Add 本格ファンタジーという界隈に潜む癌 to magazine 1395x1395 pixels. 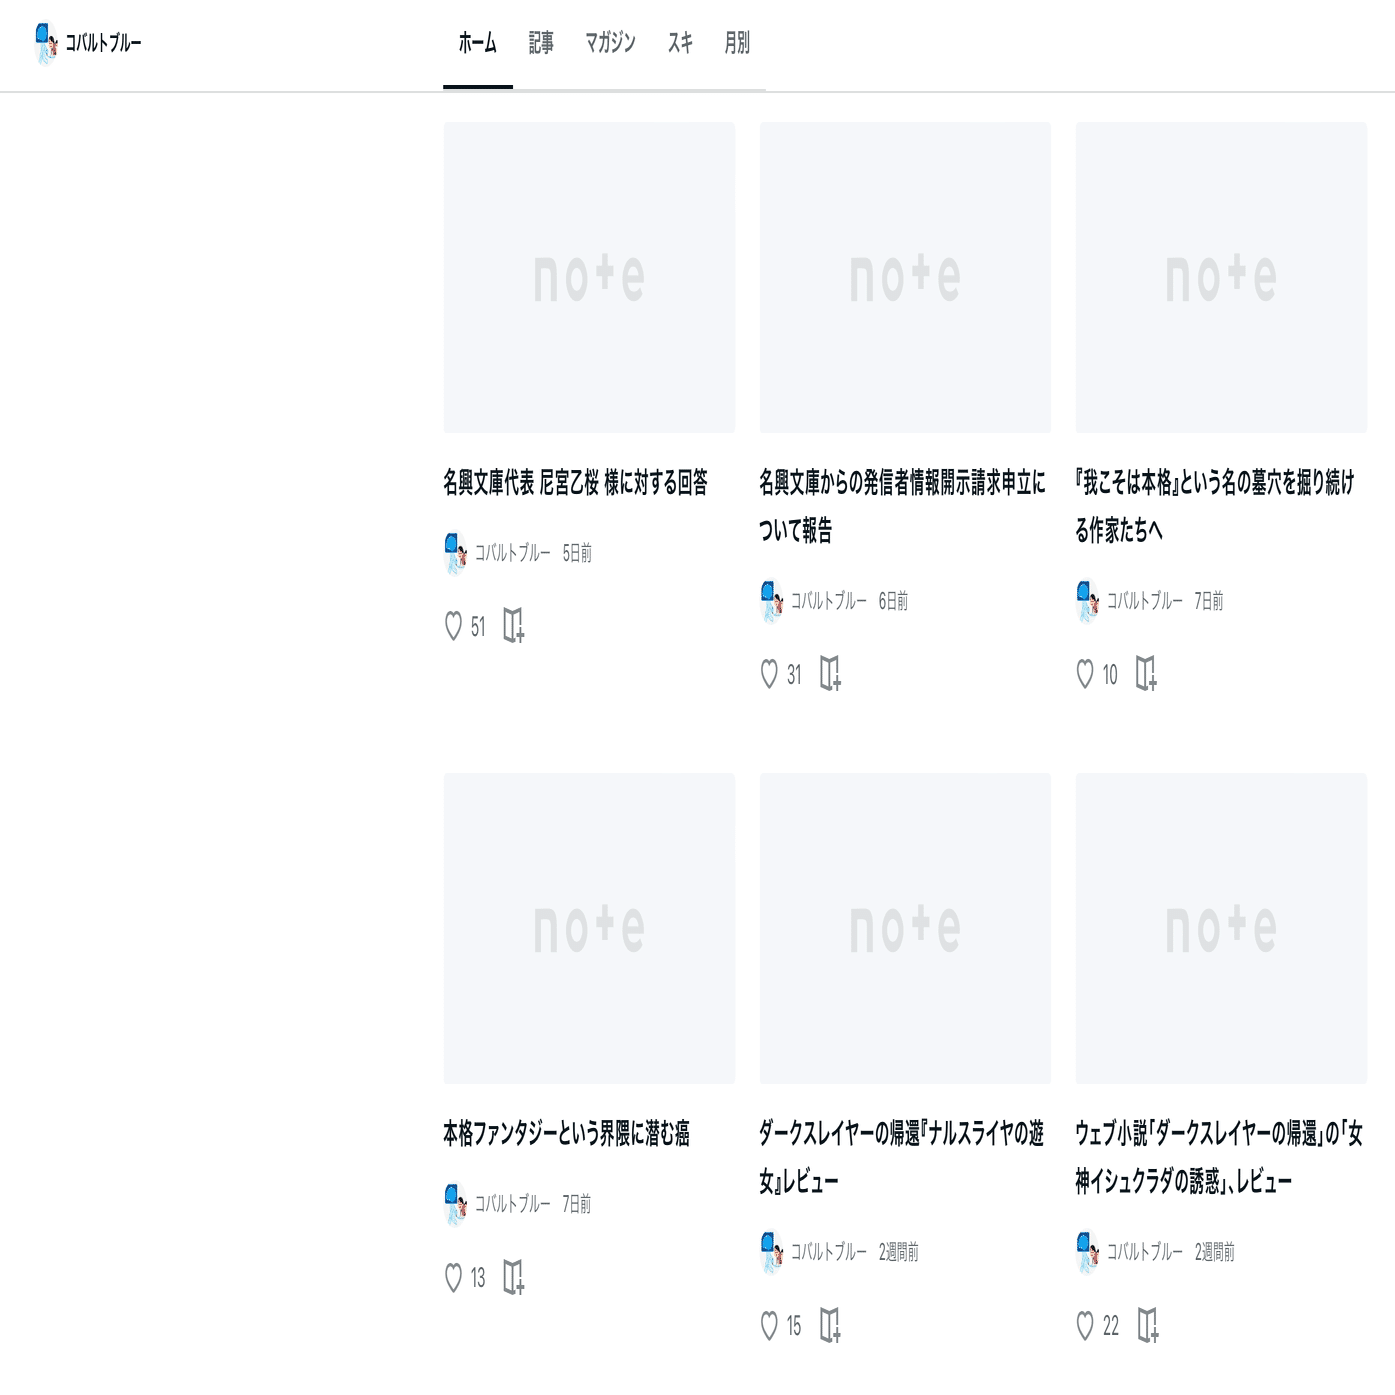pyautogui.click(x=514, y=1277)
